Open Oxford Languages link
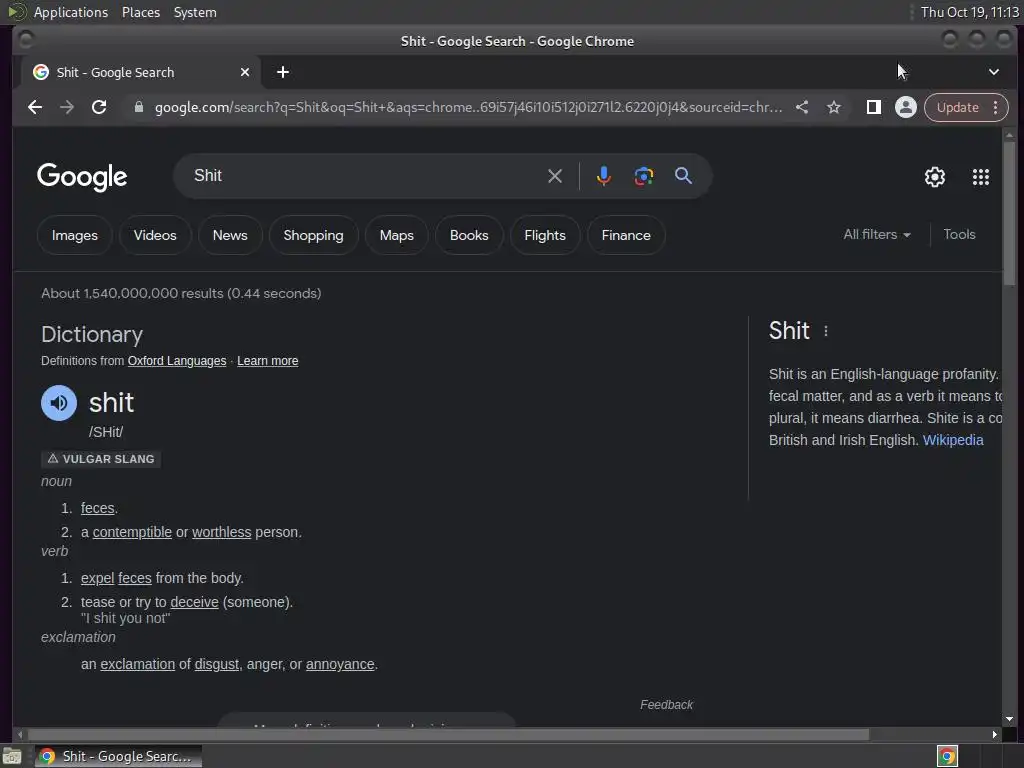 [x=177, y=361]
